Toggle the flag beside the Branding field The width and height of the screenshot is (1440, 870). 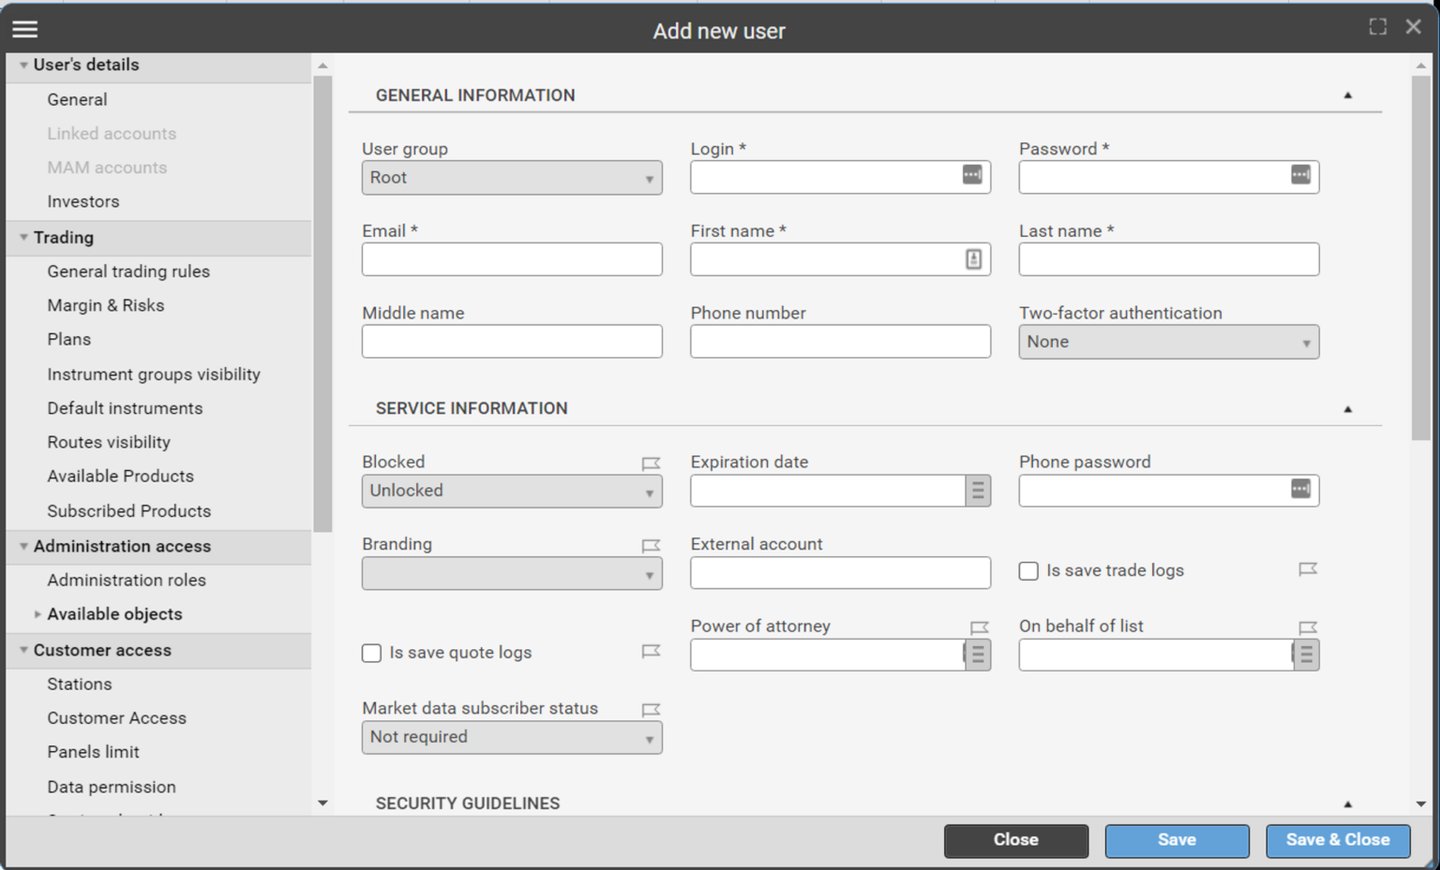(x=651, y=544)
